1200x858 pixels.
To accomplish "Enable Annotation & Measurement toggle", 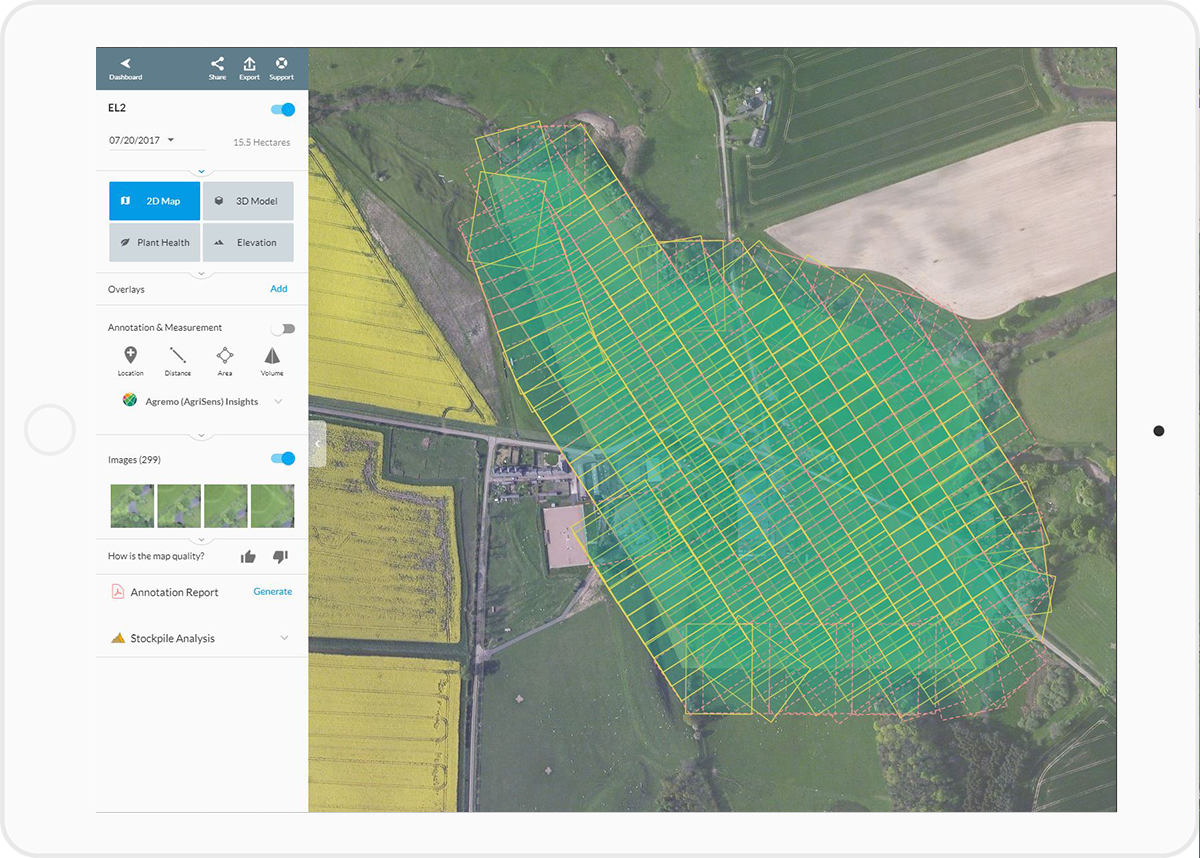I will point(283,328).
